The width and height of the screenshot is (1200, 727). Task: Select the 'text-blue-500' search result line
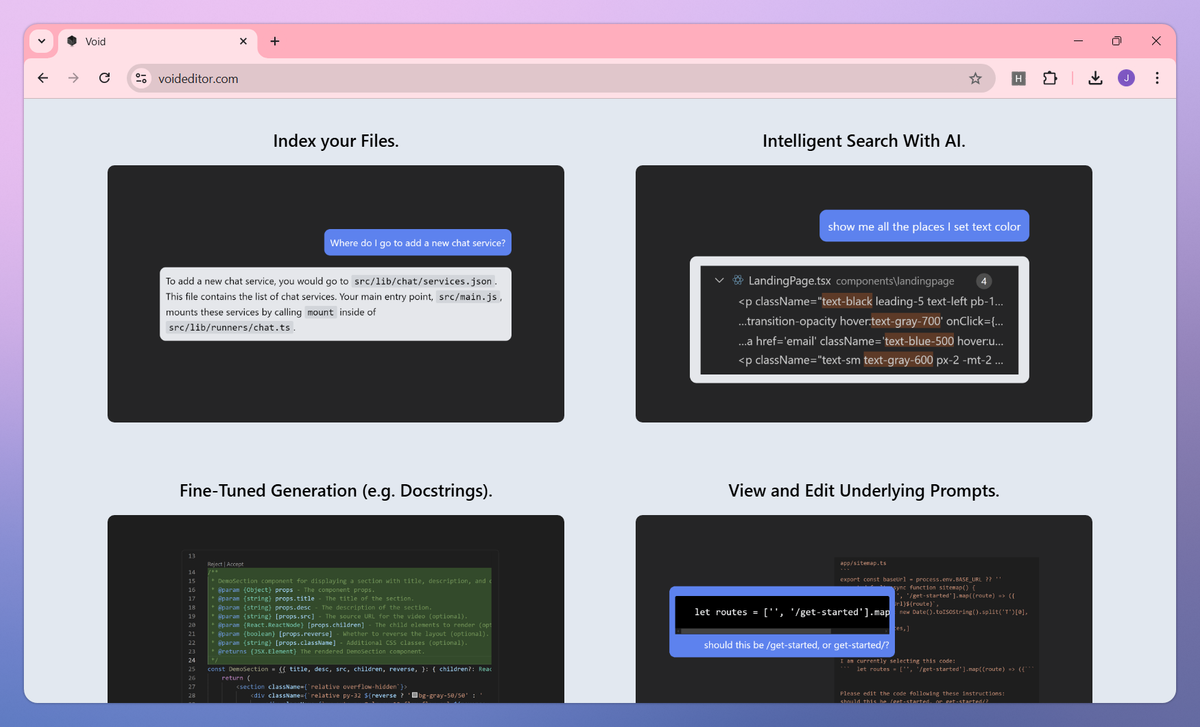coord(870,341)
